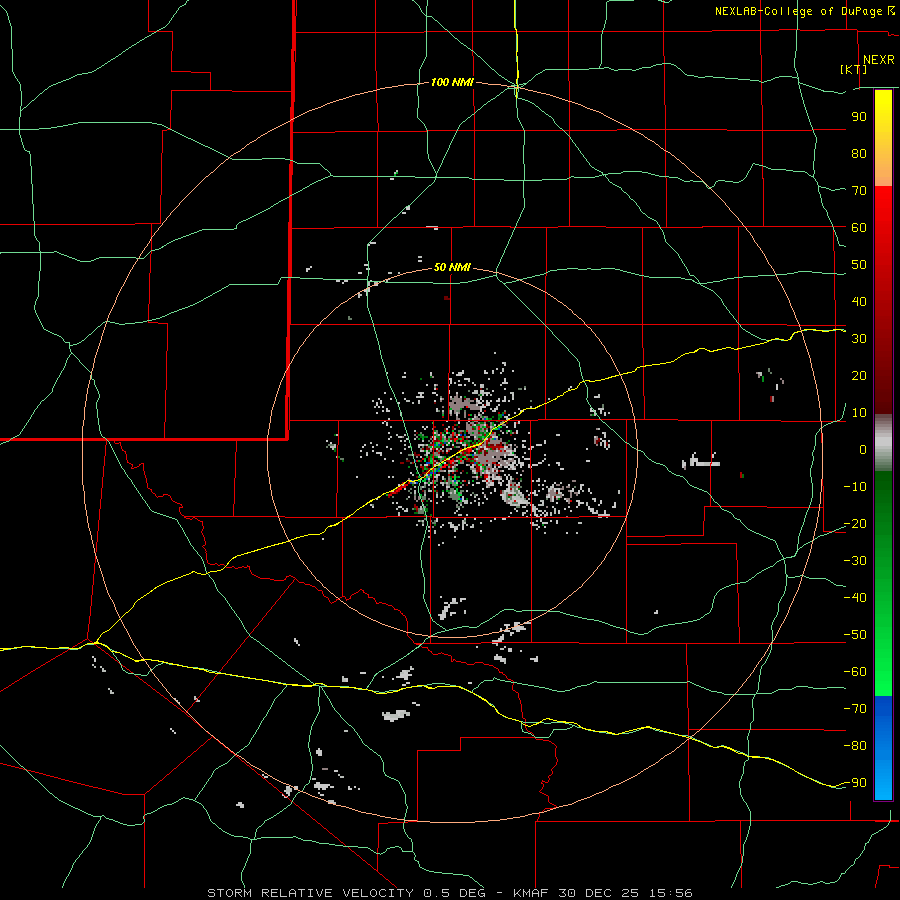Viewport: 900px width, 900px height.
Task: Click the -10 value on the velocity scale
Action: click(855, 487)
